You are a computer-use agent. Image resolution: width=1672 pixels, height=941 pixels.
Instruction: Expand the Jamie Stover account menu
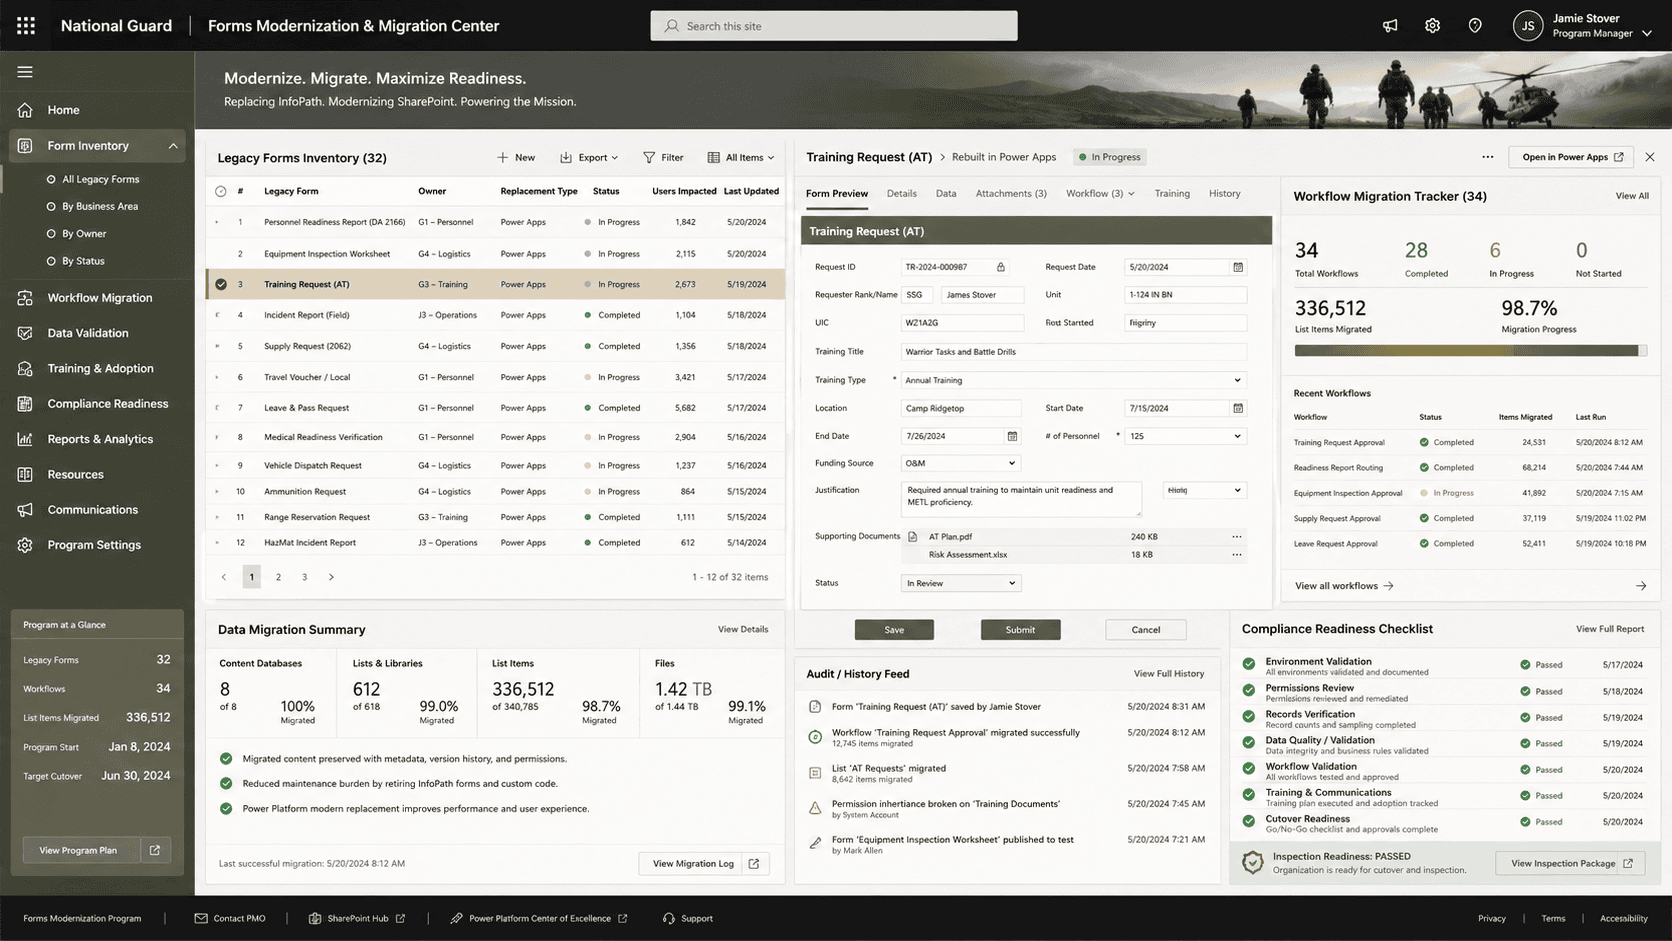click(1647, 33)
